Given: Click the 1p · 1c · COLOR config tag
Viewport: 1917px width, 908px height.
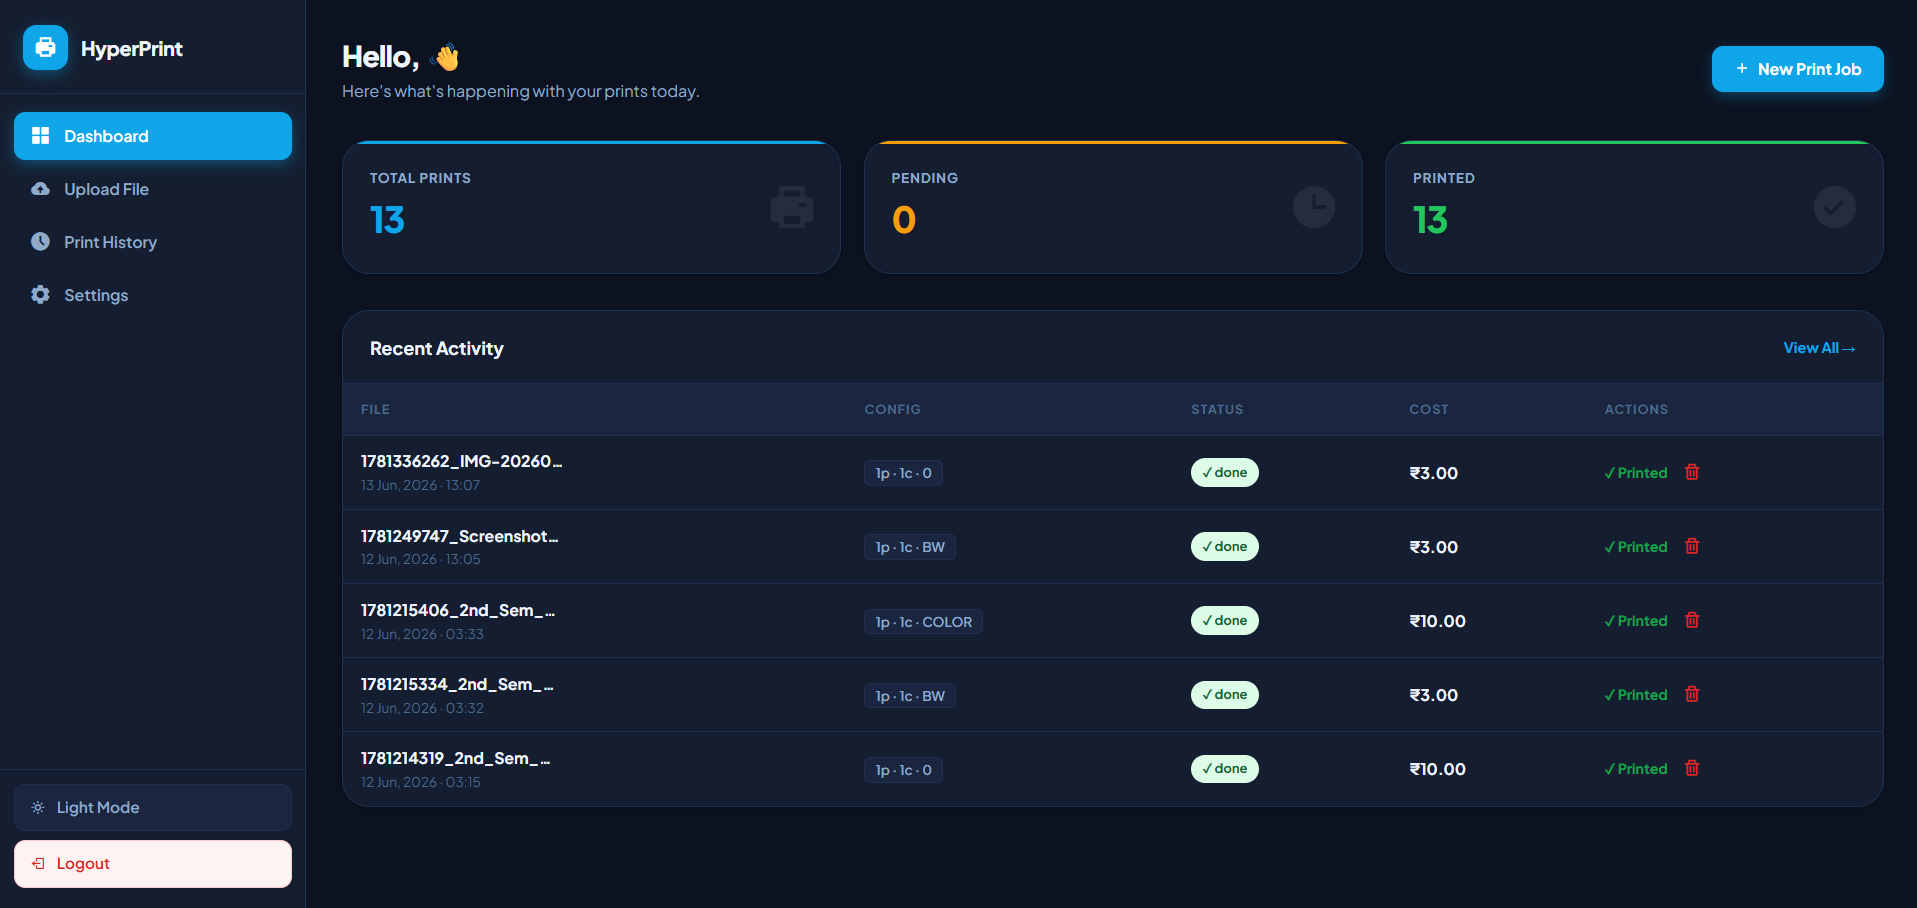Looking at the screenshot, I should (923, 622).
